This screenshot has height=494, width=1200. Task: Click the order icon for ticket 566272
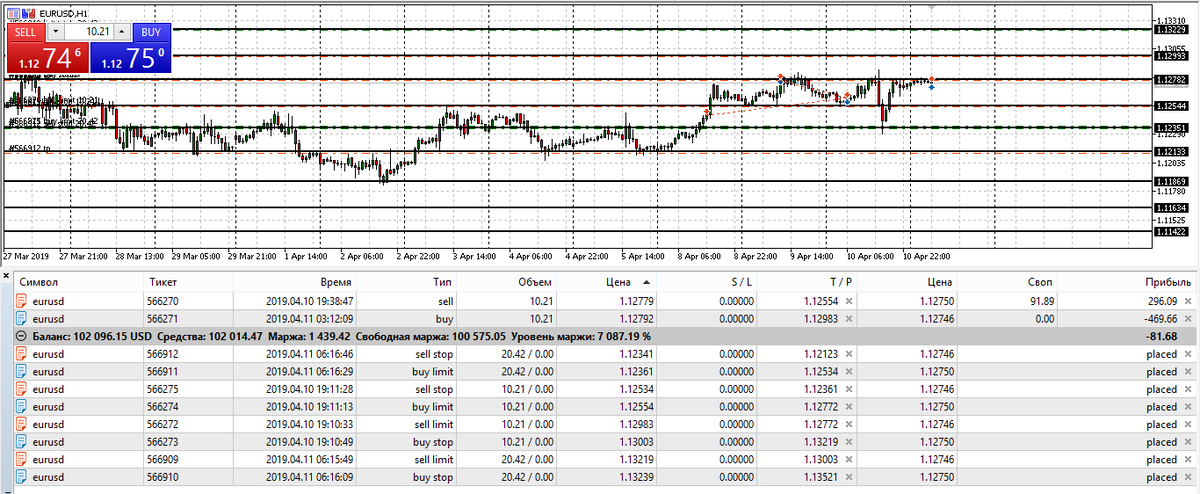[x=22, y=425]
